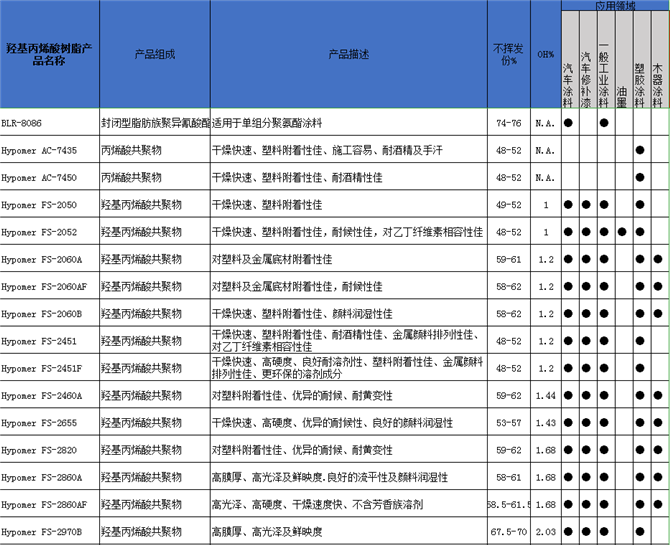This screenshot has height=545, width=670.
Task: Select the BLR-8086 product name cell
Action: pos(50,123)
